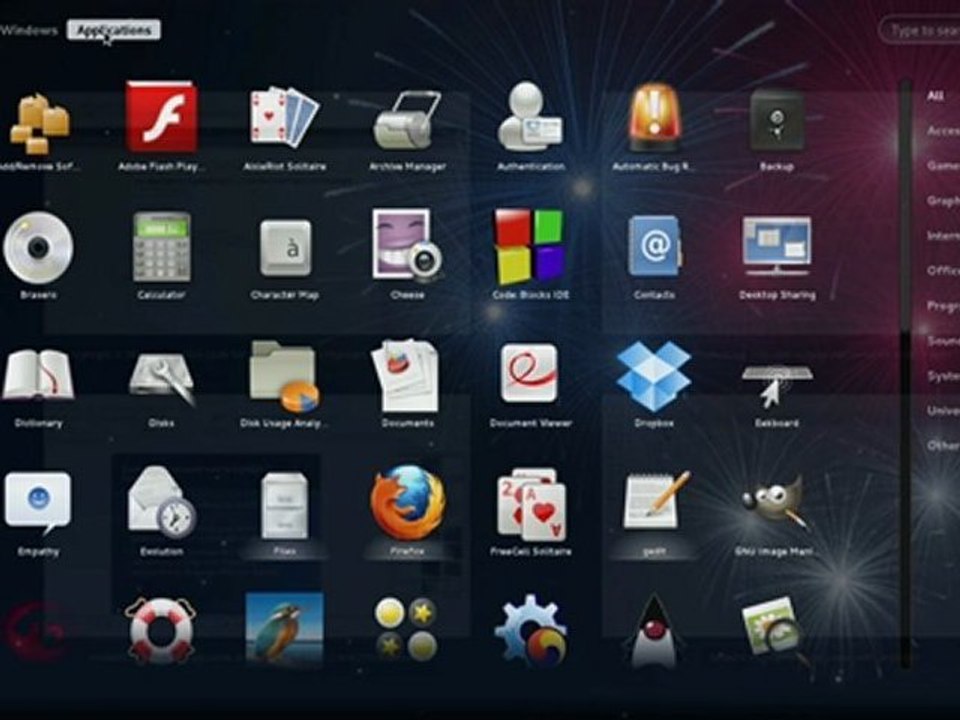The width and height of the screenshot is (960, 720).
Task: Filter by Graphics category
Action: pyautogui.click(x=943, y=200)
